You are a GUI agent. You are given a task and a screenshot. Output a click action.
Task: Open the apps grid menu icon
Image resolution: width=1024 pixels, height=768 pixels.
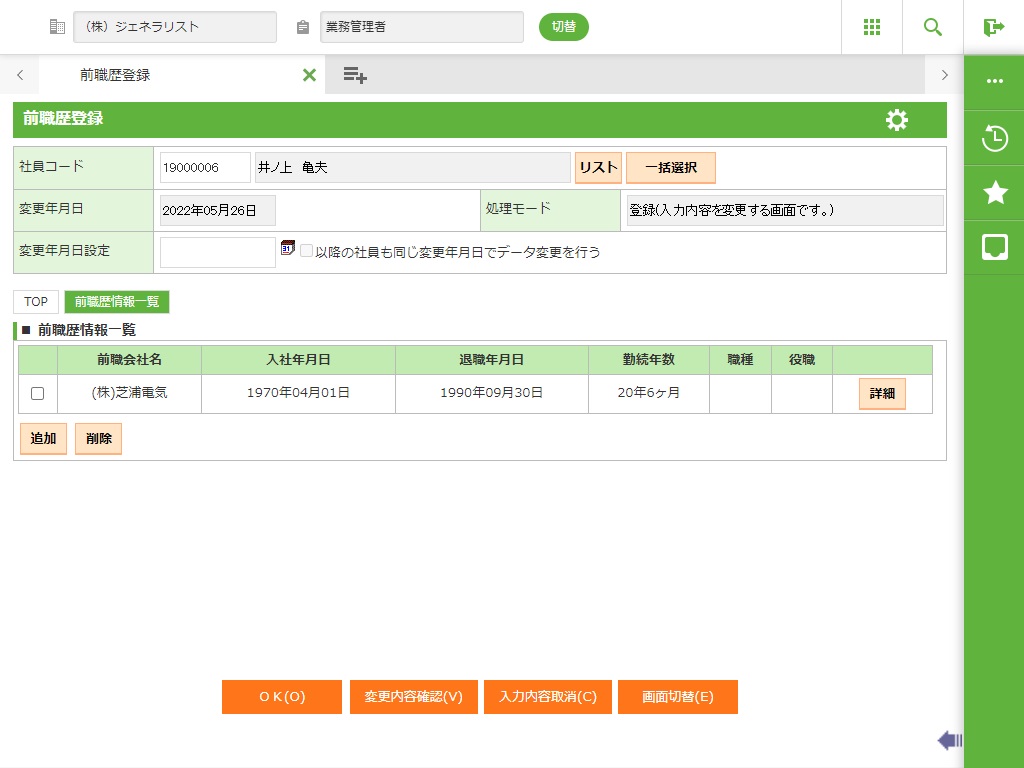pos(872,27)
